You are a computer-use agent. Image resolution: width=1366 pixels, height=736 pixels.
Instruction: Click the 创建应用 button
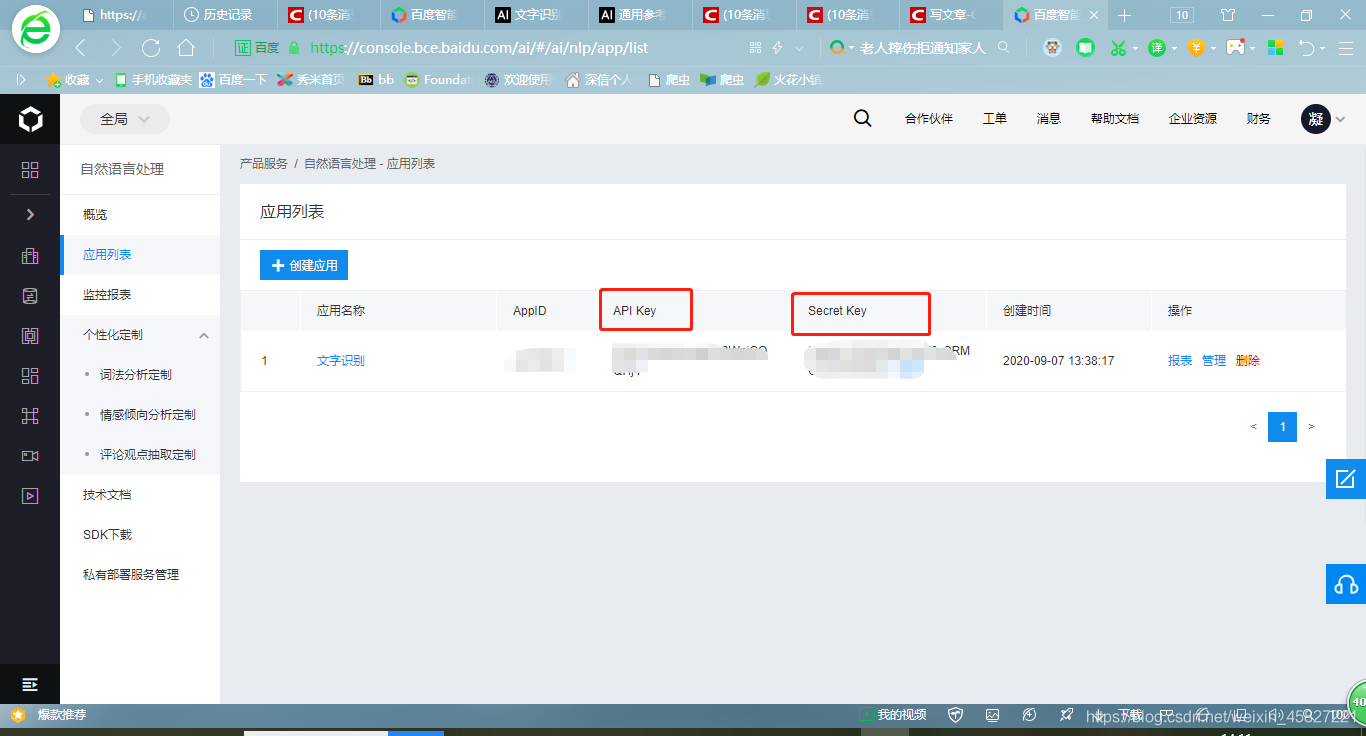[x=304, y=266]
